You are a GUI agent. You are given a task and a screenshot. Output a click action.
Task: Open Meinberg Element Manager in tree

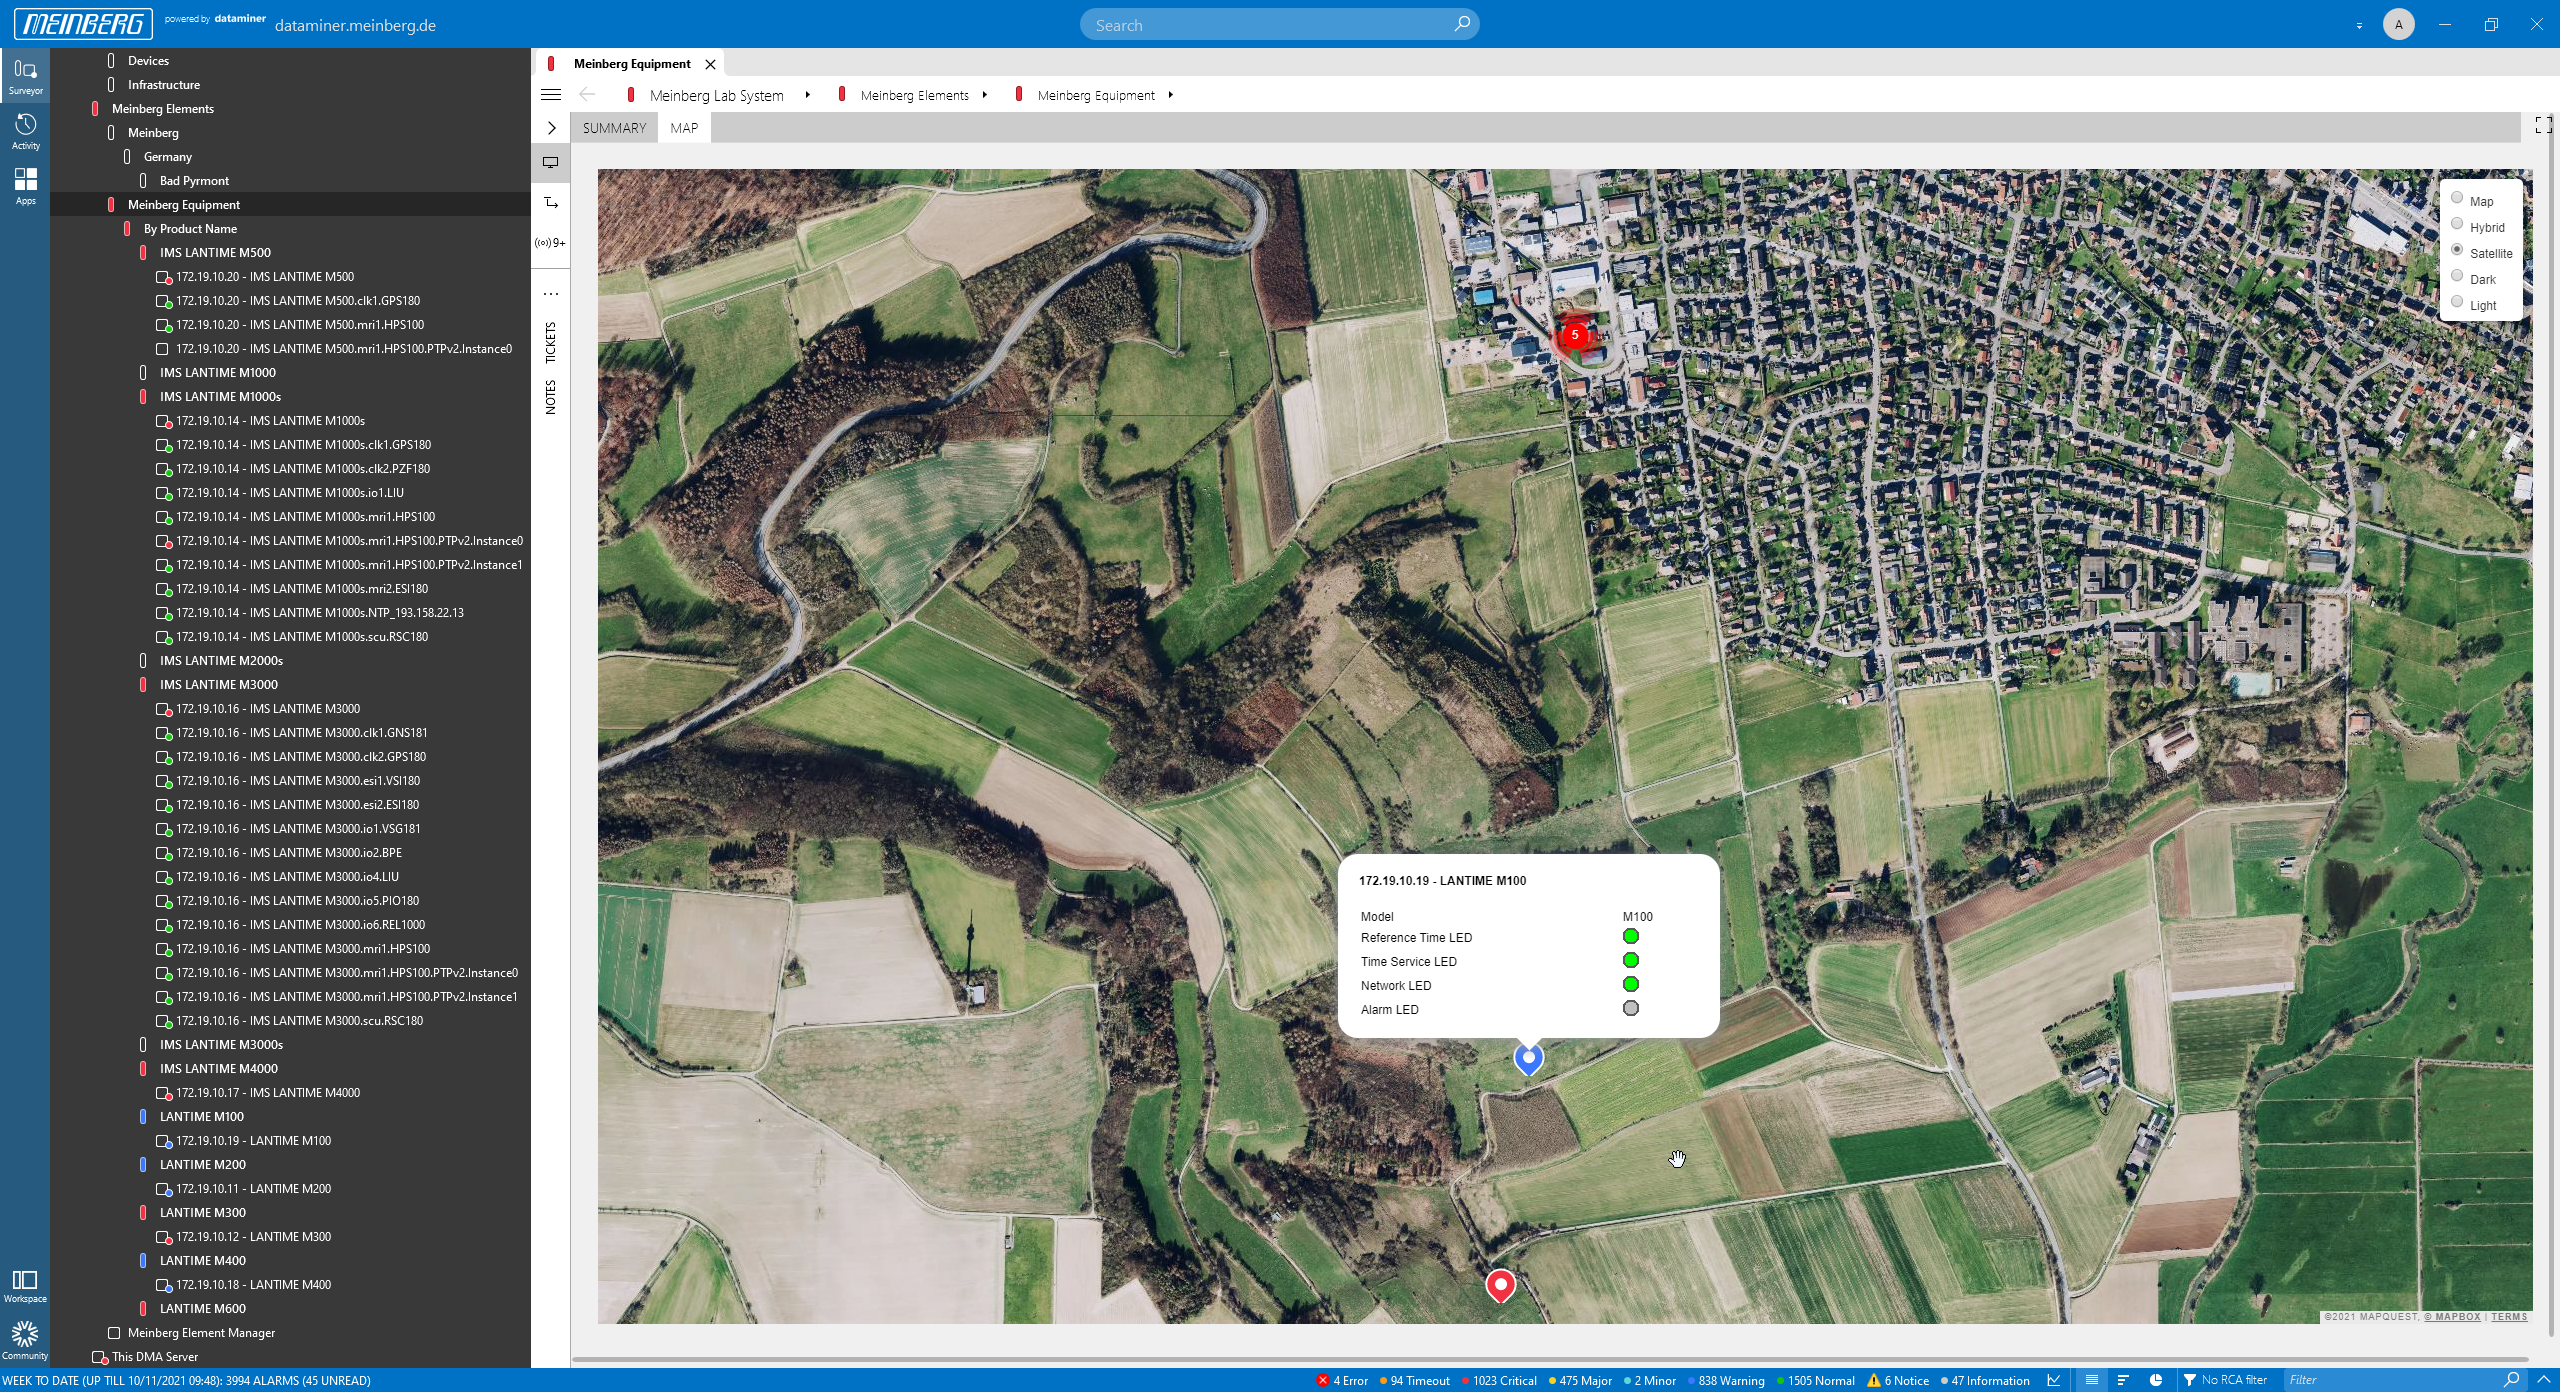(x=201, y=1333)
